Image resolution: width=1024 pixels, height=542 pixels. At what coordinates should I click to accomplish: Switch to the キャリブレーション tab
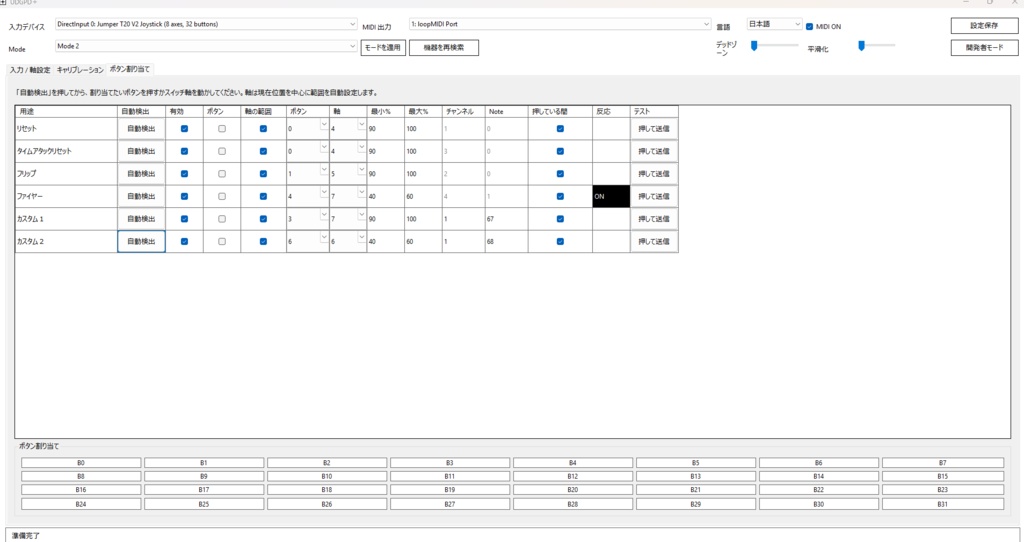tap(80, 70)
